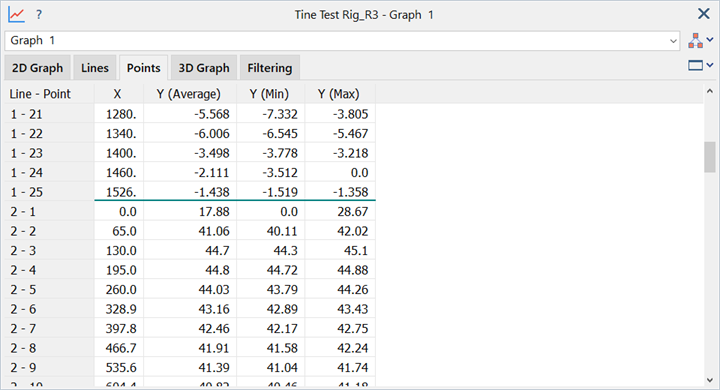This screenshot has width=720, height=390.
Task: Click the Line - Point column header
Action: tap(40, 94)
